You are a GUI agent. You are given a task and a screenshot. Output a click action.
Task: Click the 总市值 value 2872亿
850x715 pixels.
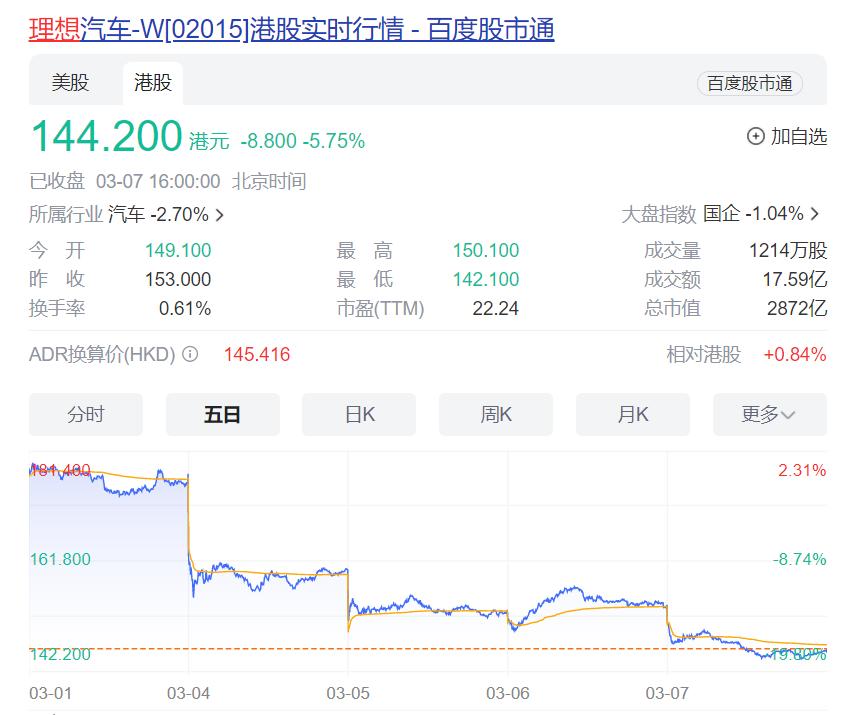[x=797, y=308]
